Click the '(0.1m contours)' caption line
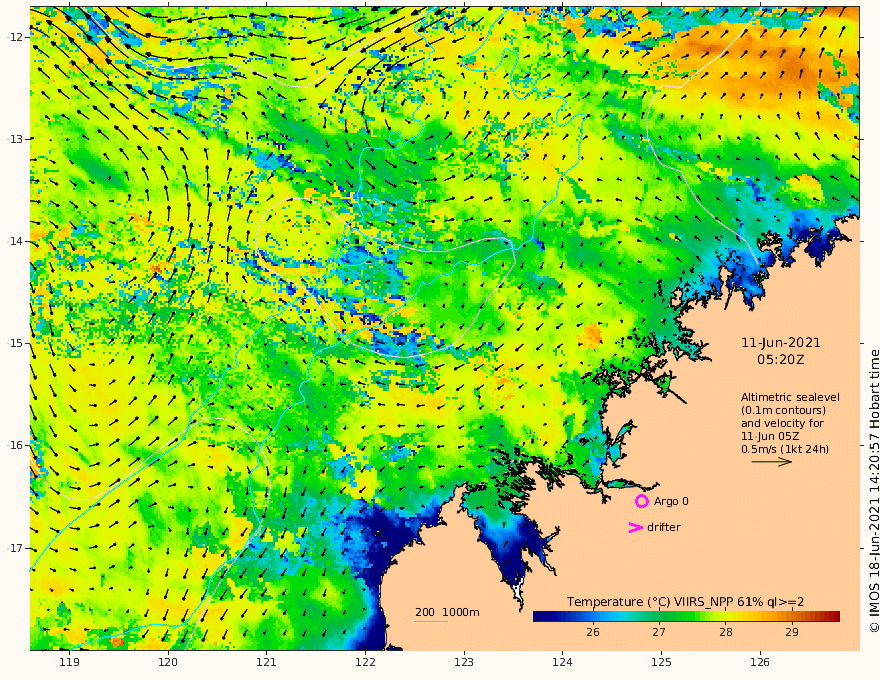This screenshot has height=680, width=880. point(783,410)
